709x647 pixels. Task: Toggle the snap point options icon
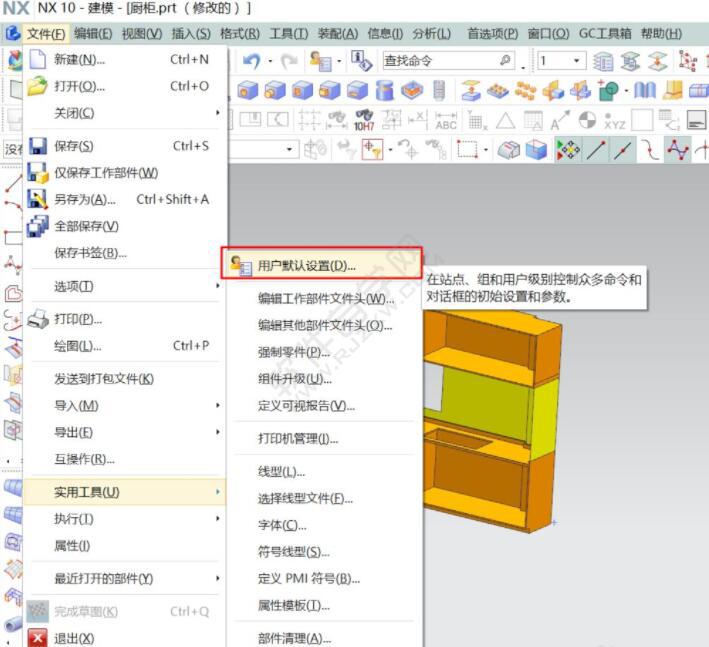click(568, 150)
